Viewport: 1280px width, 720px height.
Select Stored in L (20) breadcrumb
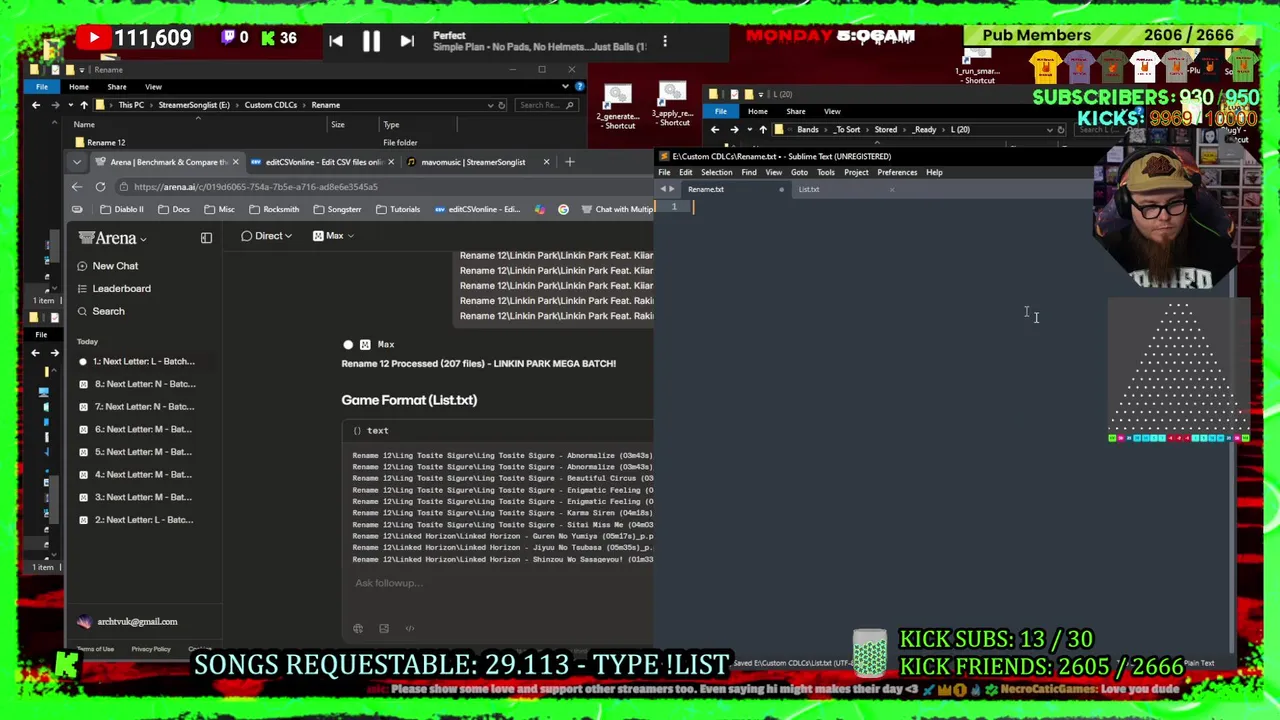click(886, 130)
